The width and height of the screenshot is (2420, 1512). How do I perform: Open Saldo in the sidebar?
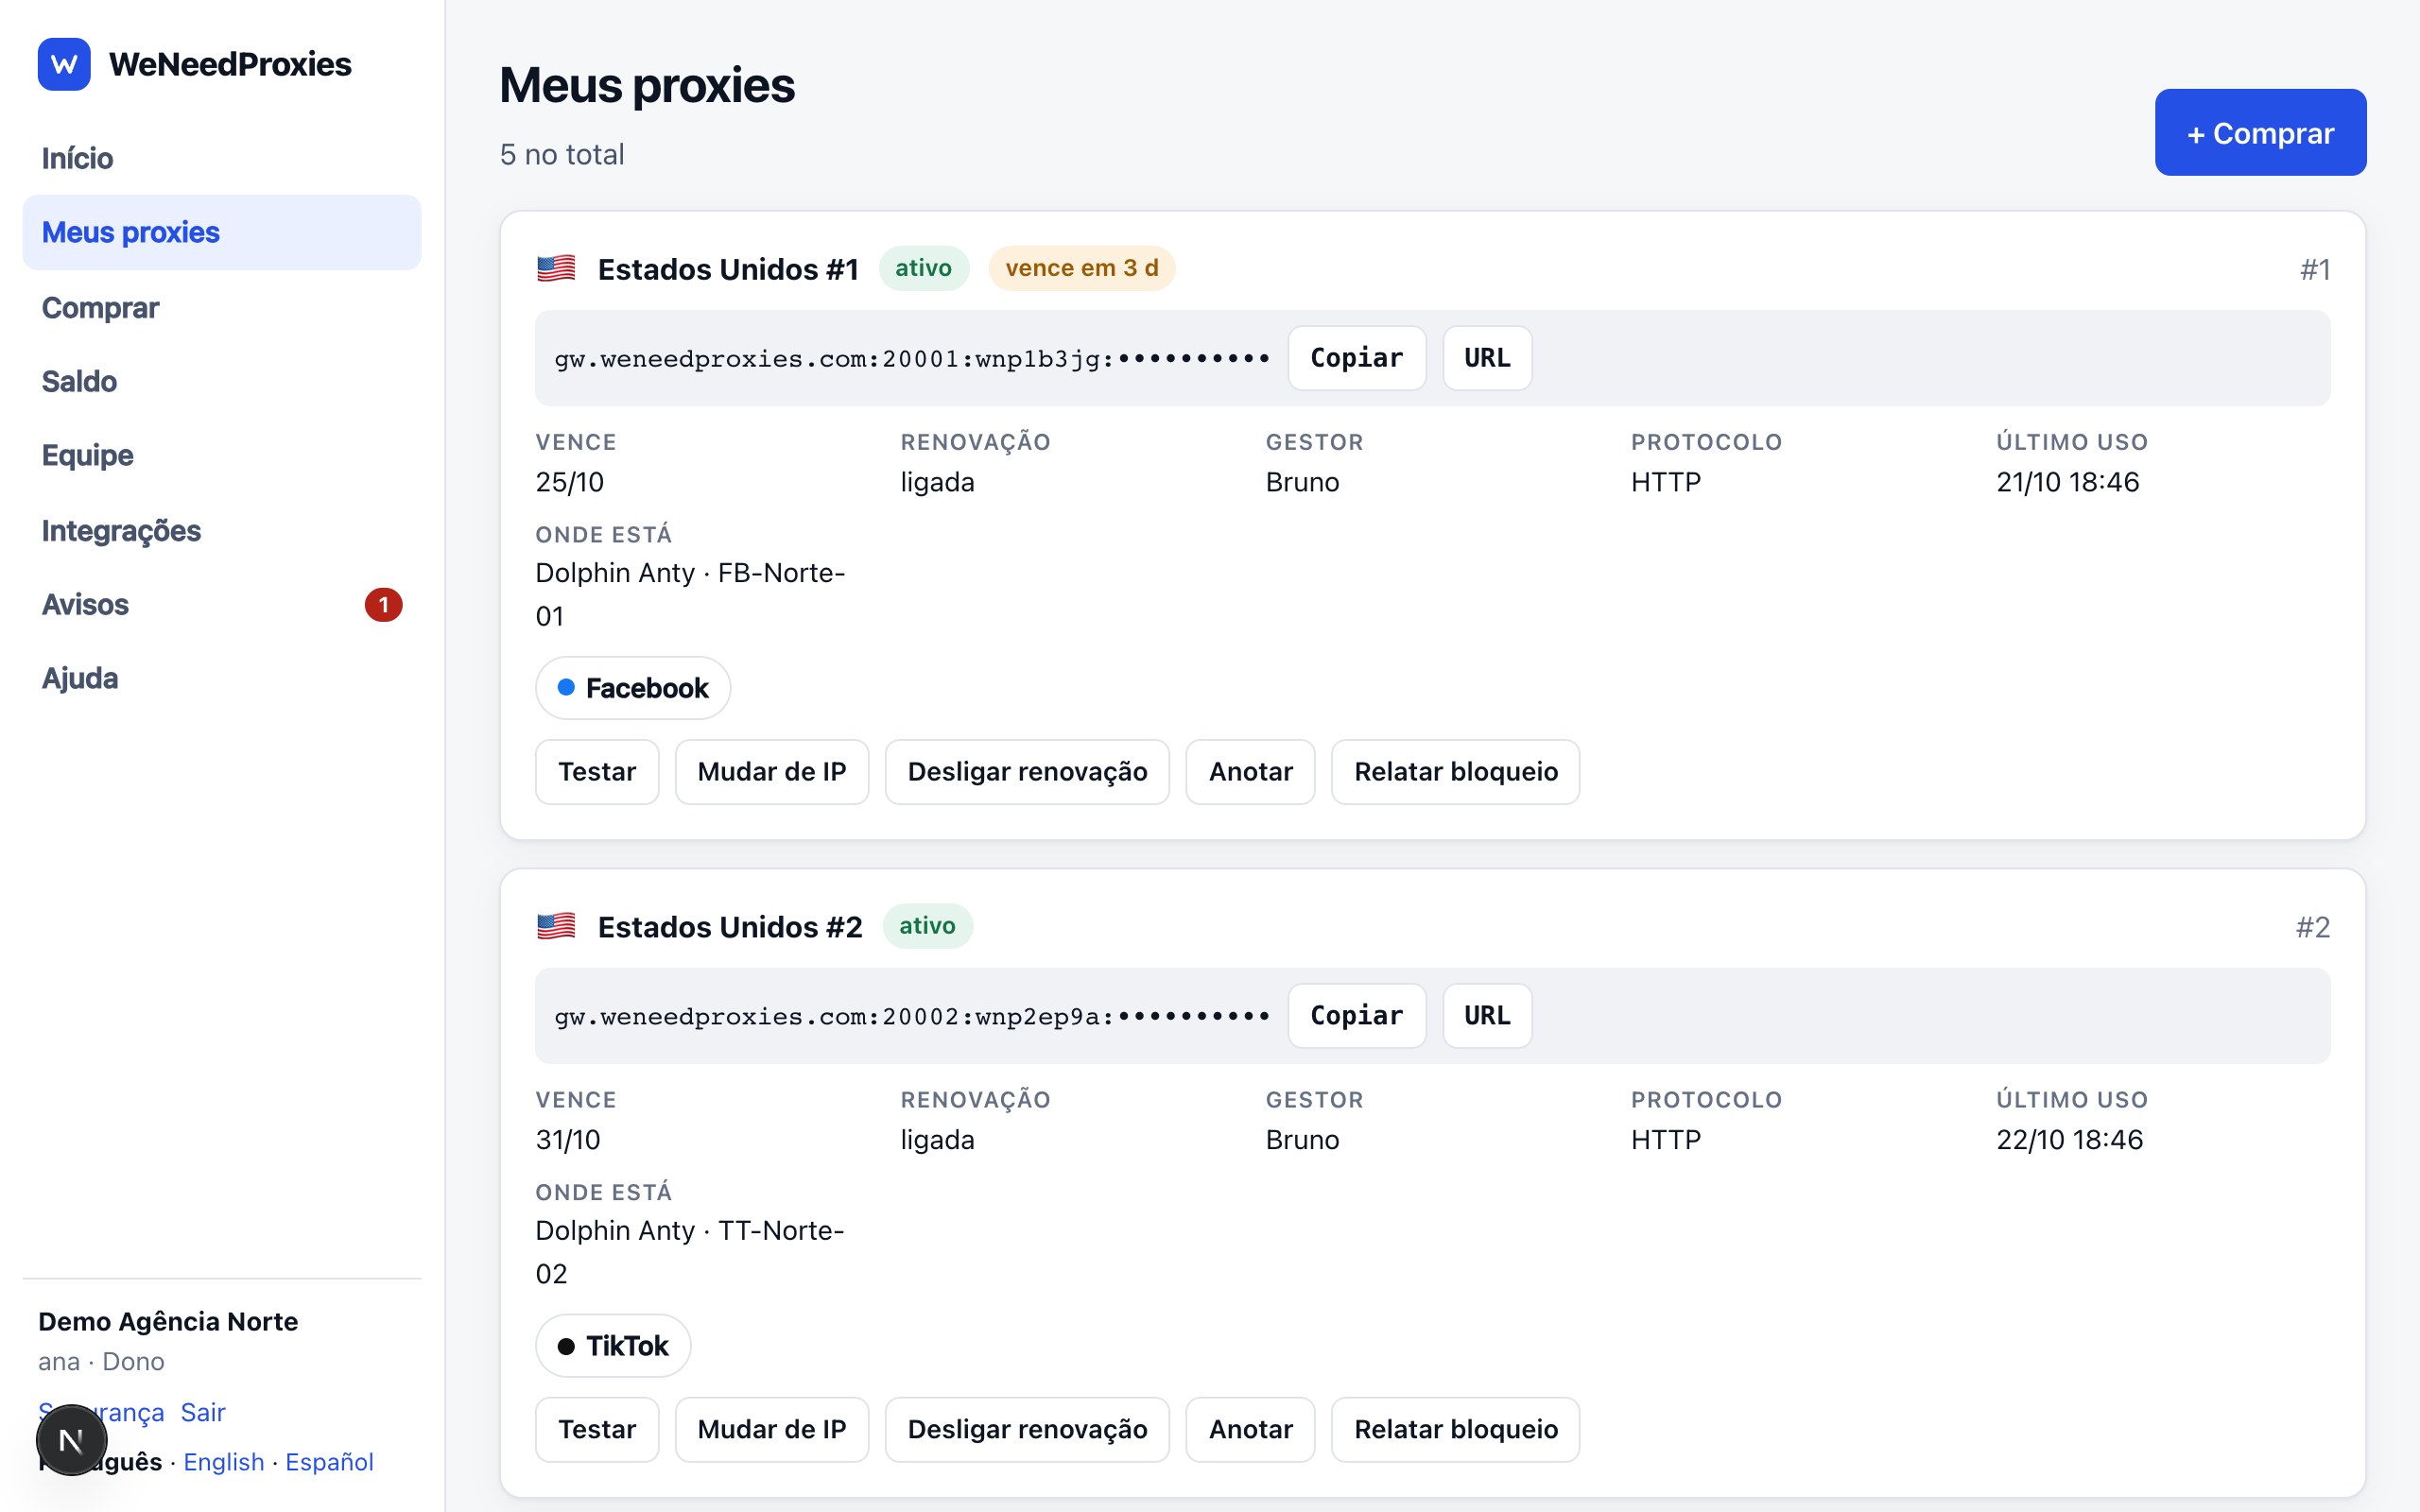(222, 381)
